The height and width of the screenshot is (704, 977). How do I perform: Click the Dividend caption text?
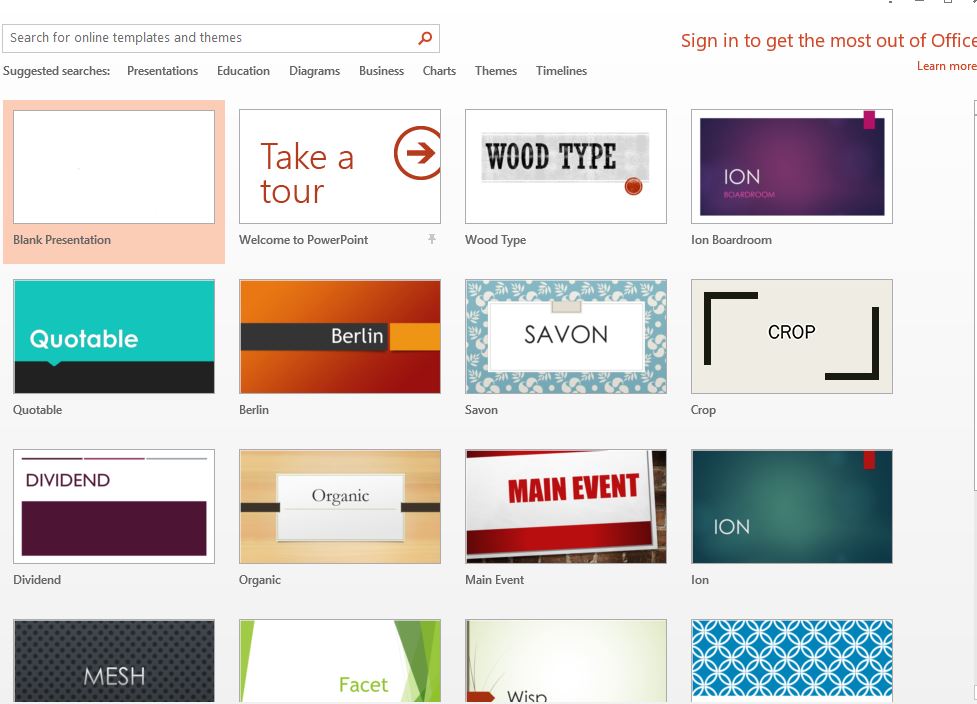pos(37,580)
